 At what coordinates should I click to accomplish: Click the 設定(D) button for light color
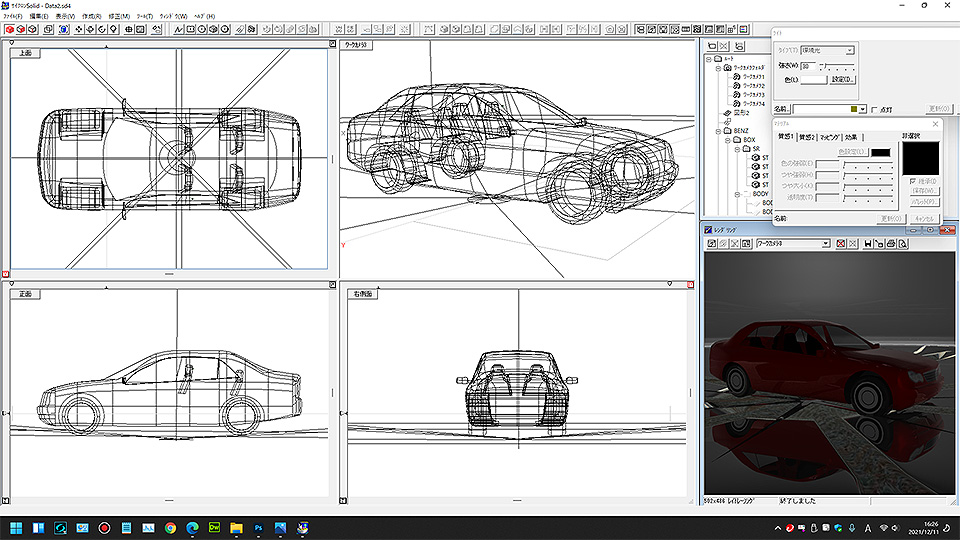tap(844, 79)
